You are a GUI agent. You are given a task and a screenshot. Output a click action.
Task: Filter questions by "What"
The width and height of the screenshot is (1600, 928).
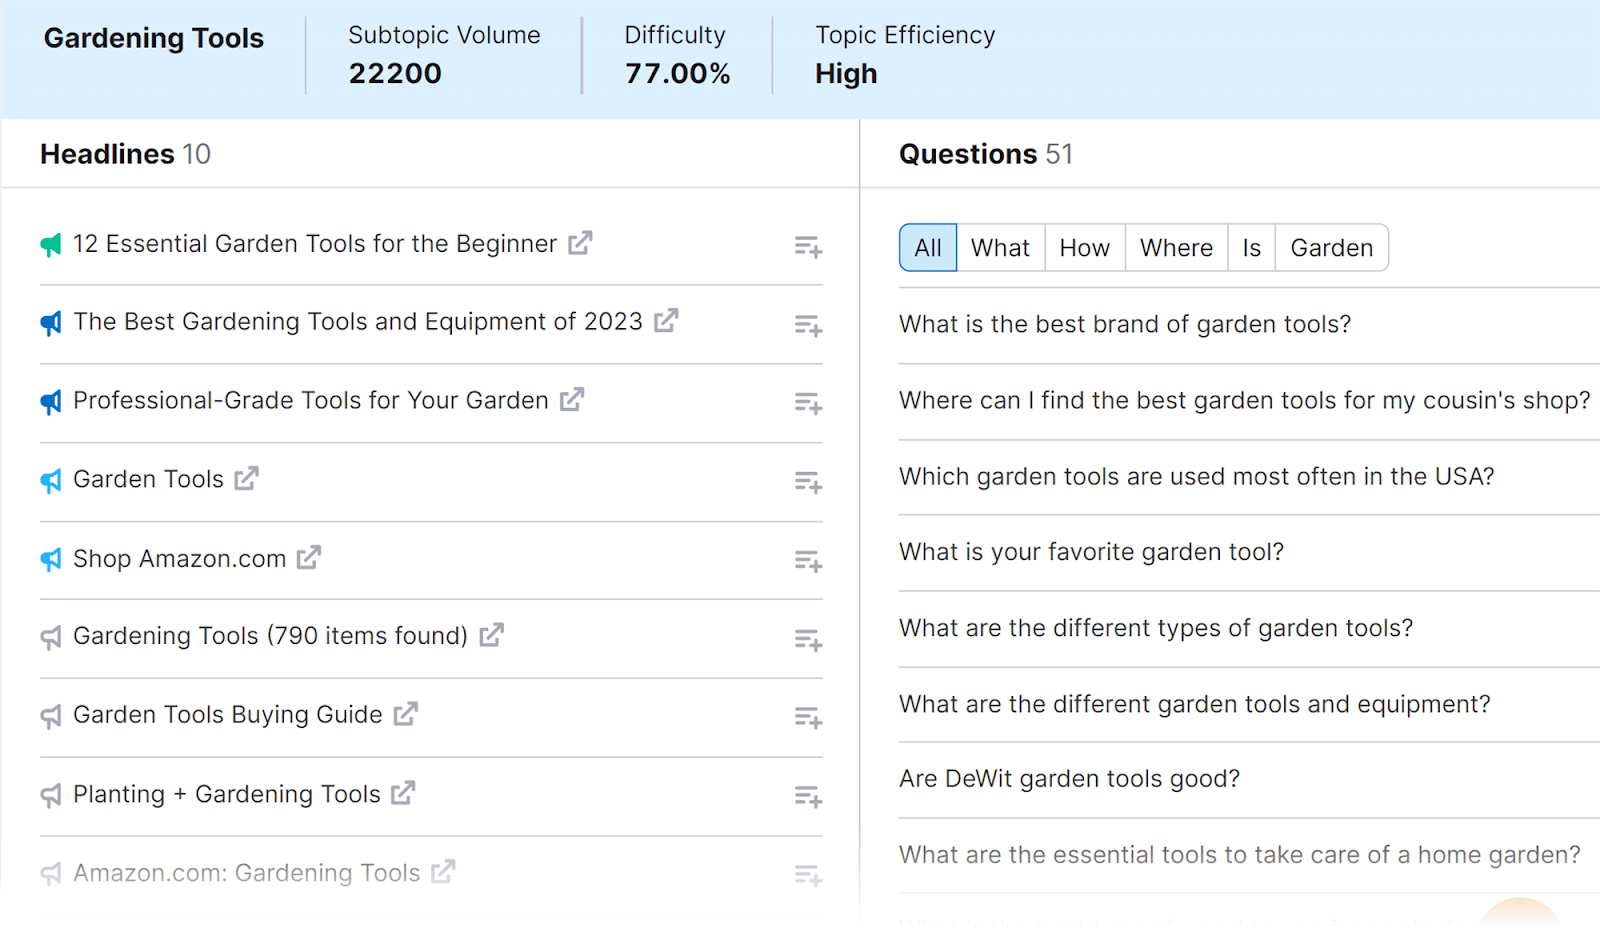point(1000,248)
